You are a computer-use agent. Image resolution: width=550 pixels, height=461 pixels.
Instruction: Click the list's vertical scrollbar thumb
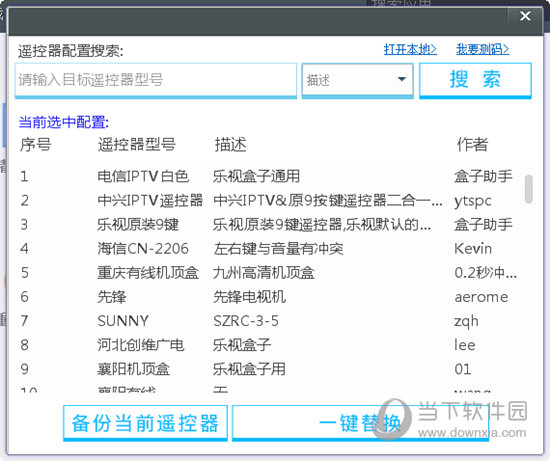(529, 189)
